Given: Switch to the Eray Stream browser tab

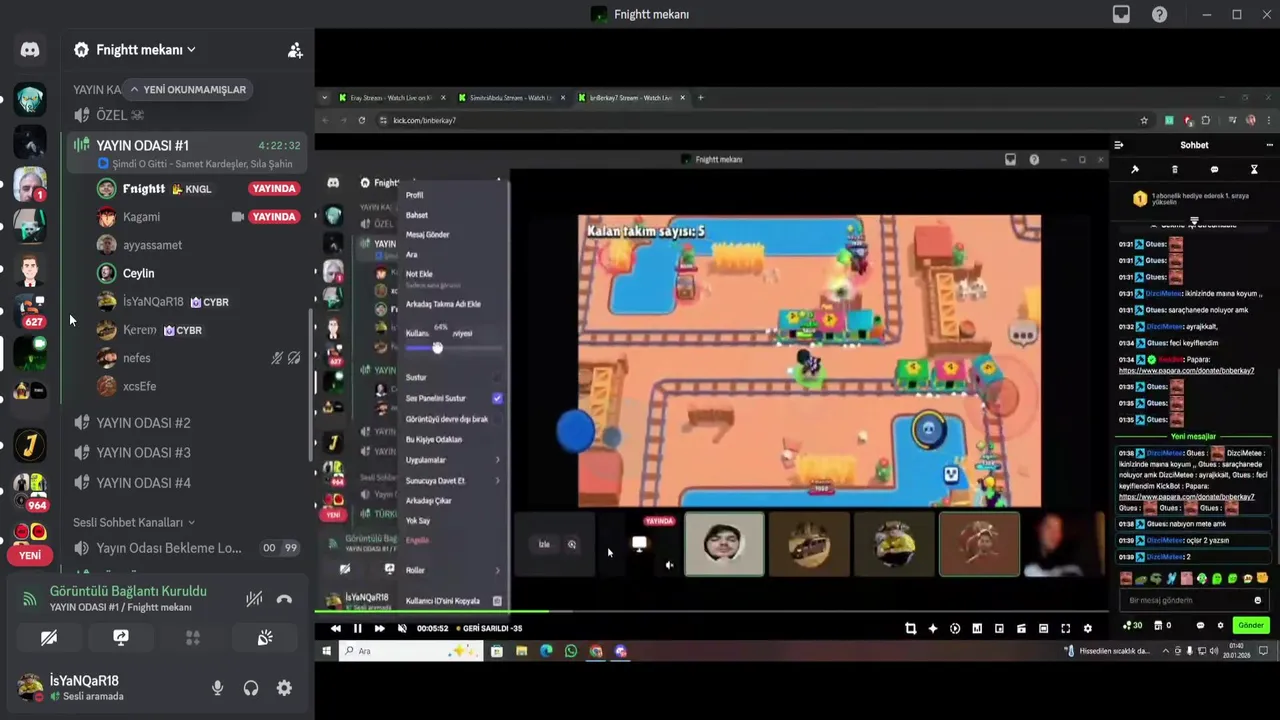Looking at the screenshot, I should pos(392,98).
